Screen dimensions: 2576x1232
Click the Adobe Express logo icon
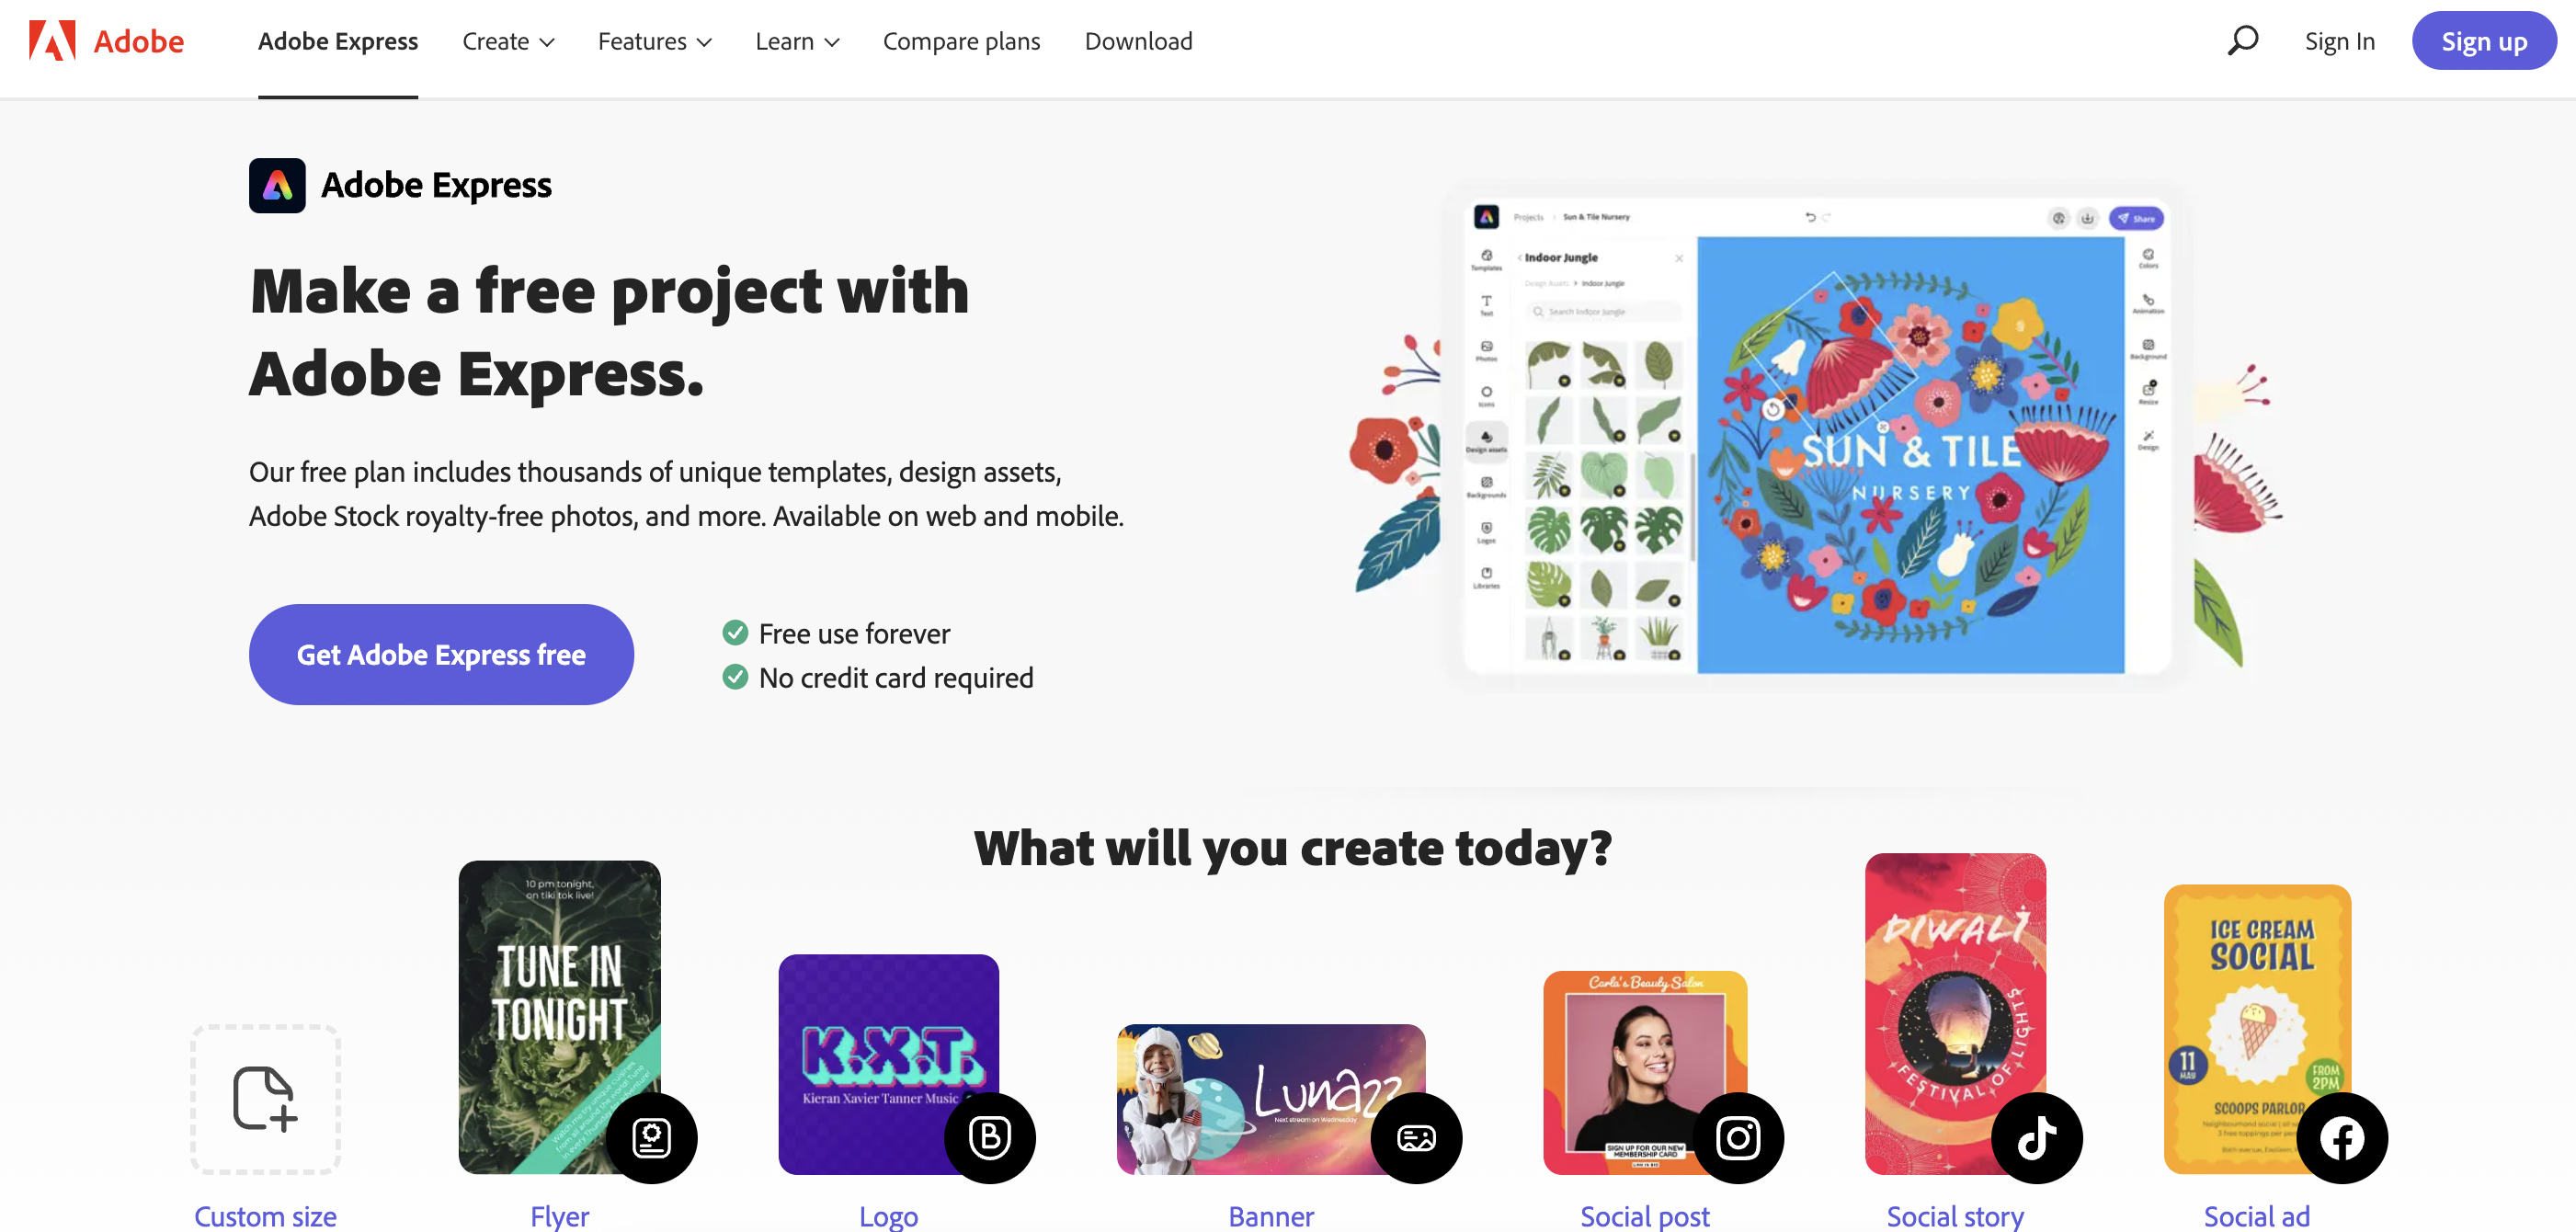[276, 184]
